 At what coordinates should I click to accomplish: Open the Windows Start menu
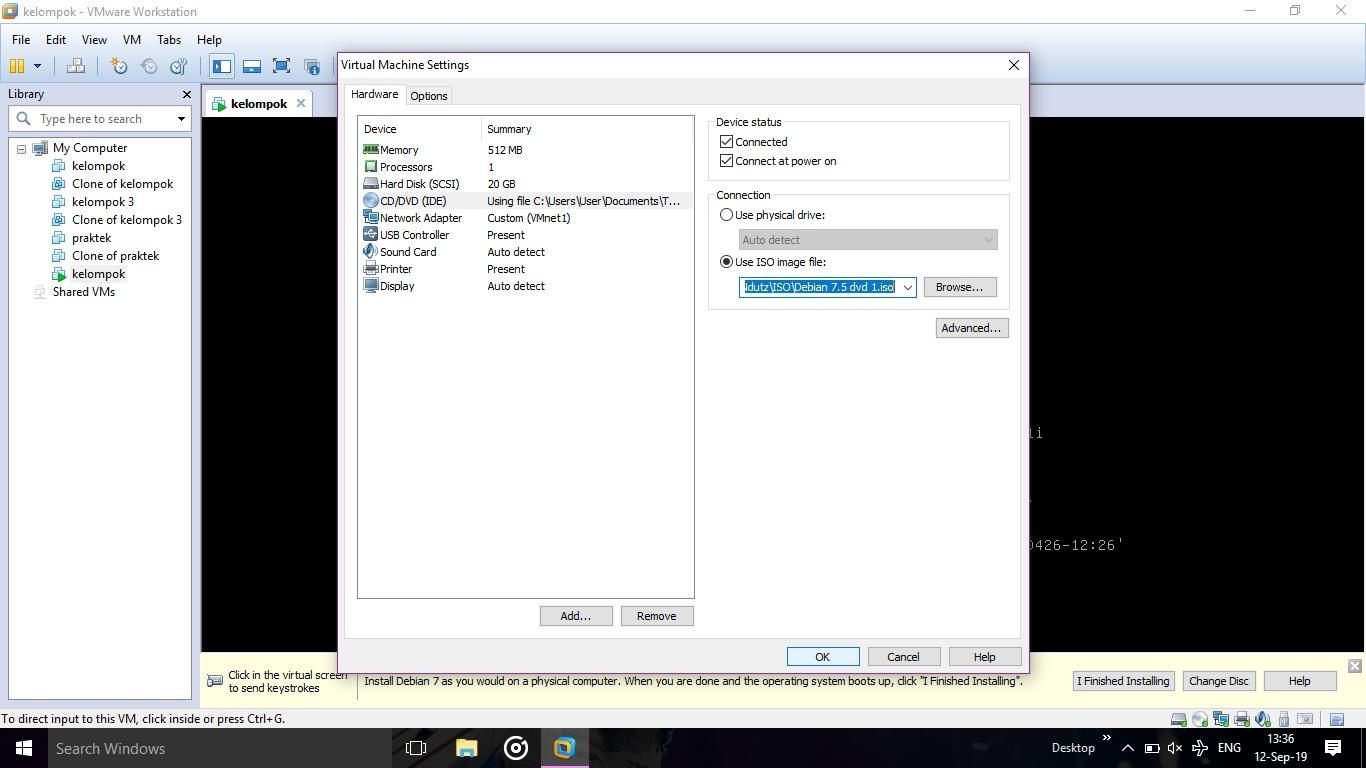click(x=24, y=748)
